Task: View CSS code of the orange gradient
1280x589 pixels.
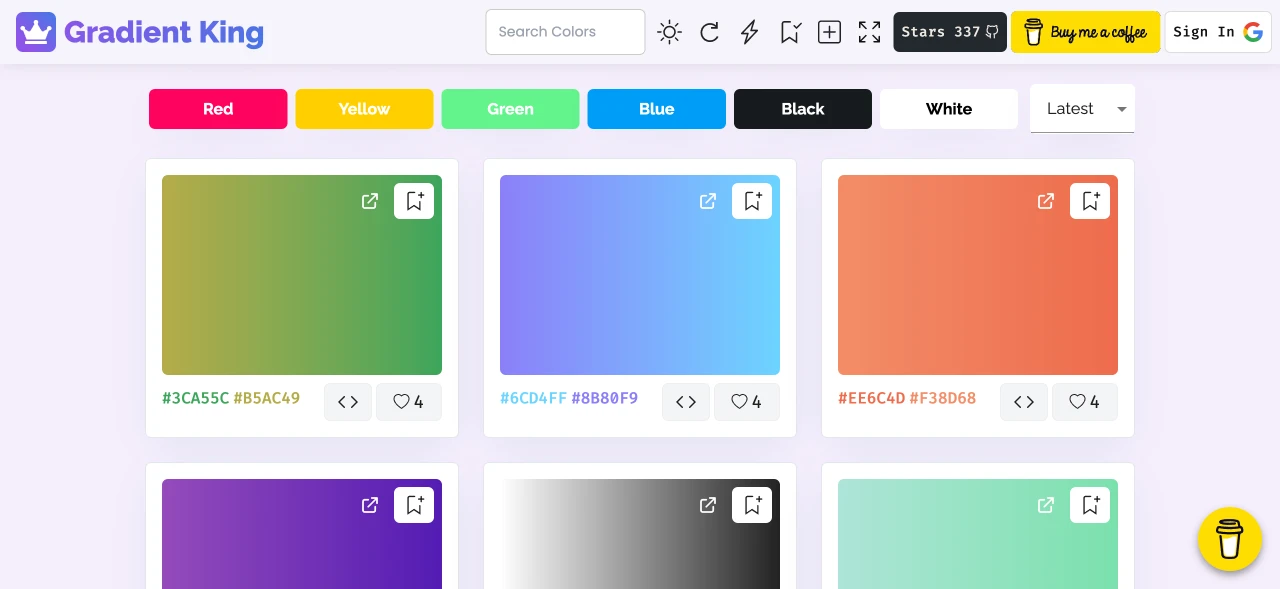Action: (1024, 402)
